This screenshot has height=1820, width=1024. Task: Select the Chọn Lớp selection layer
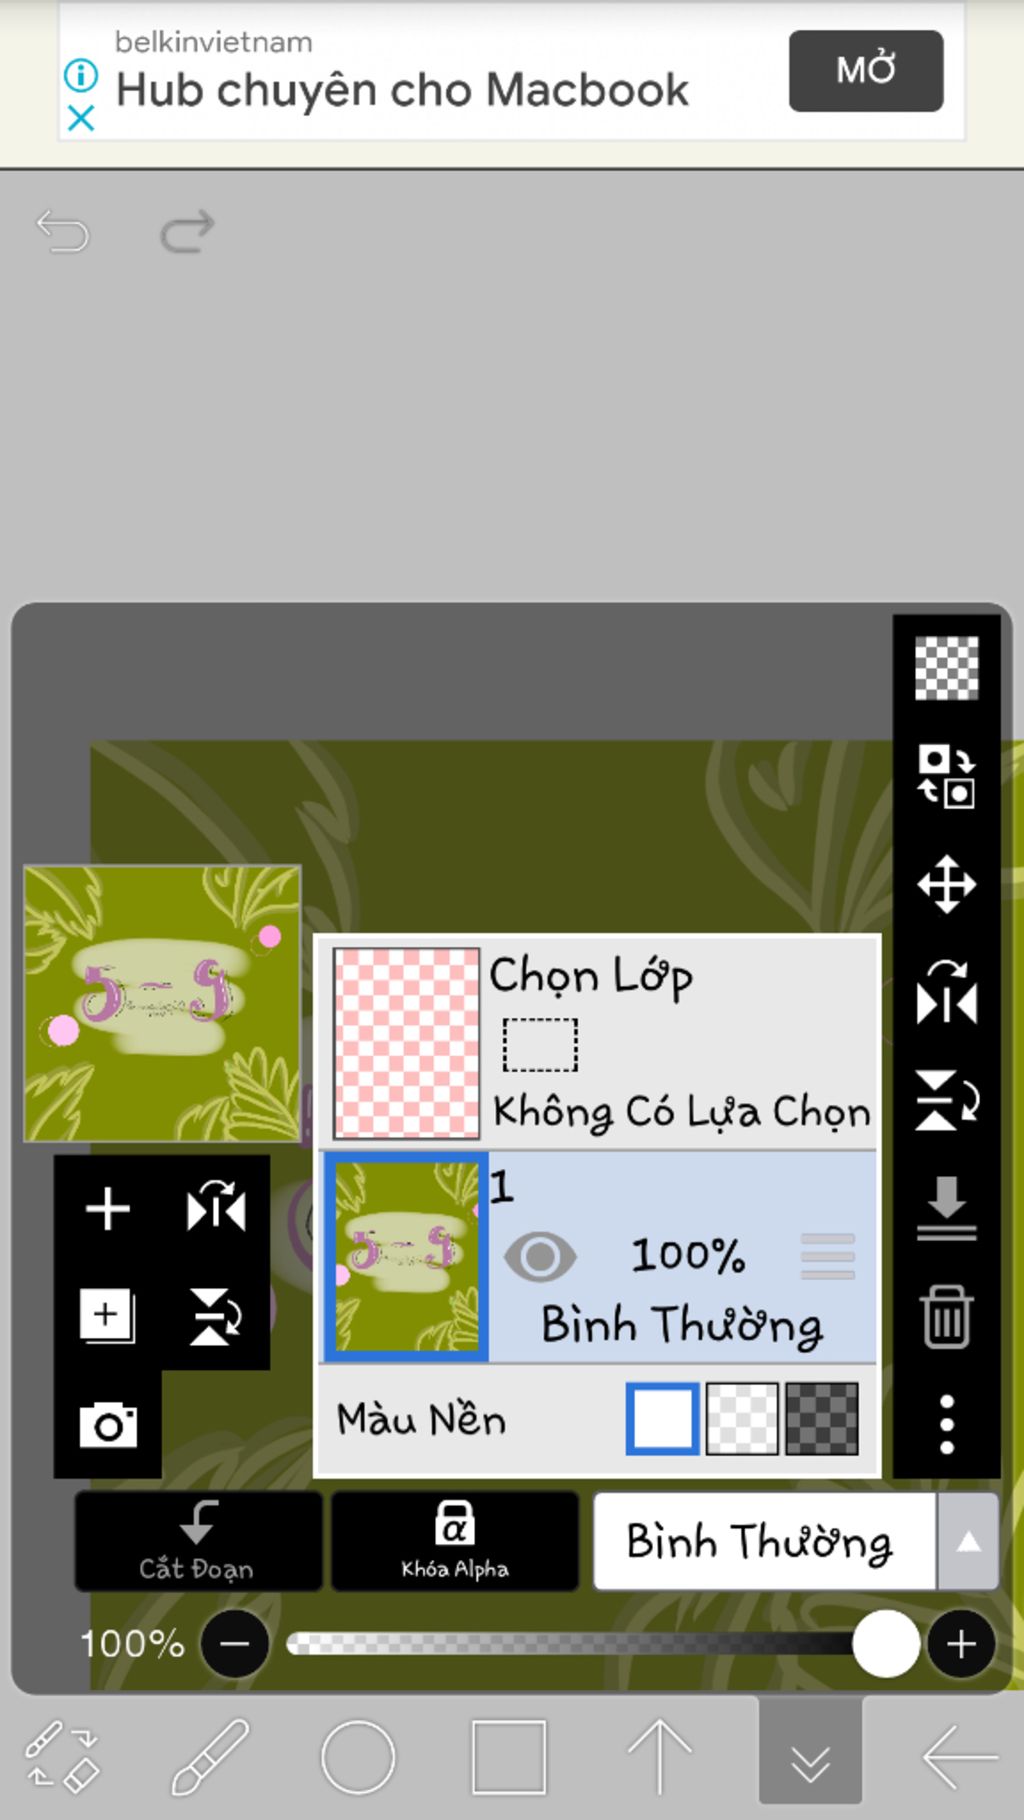[x=599, y=1042]
